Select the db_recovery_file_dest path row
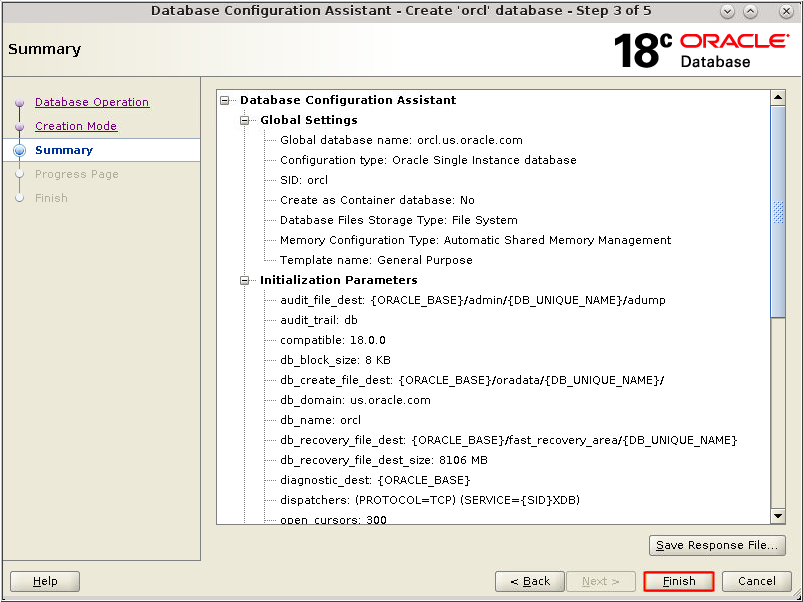Viewport: 803px width, 602px height. [508, 440]
